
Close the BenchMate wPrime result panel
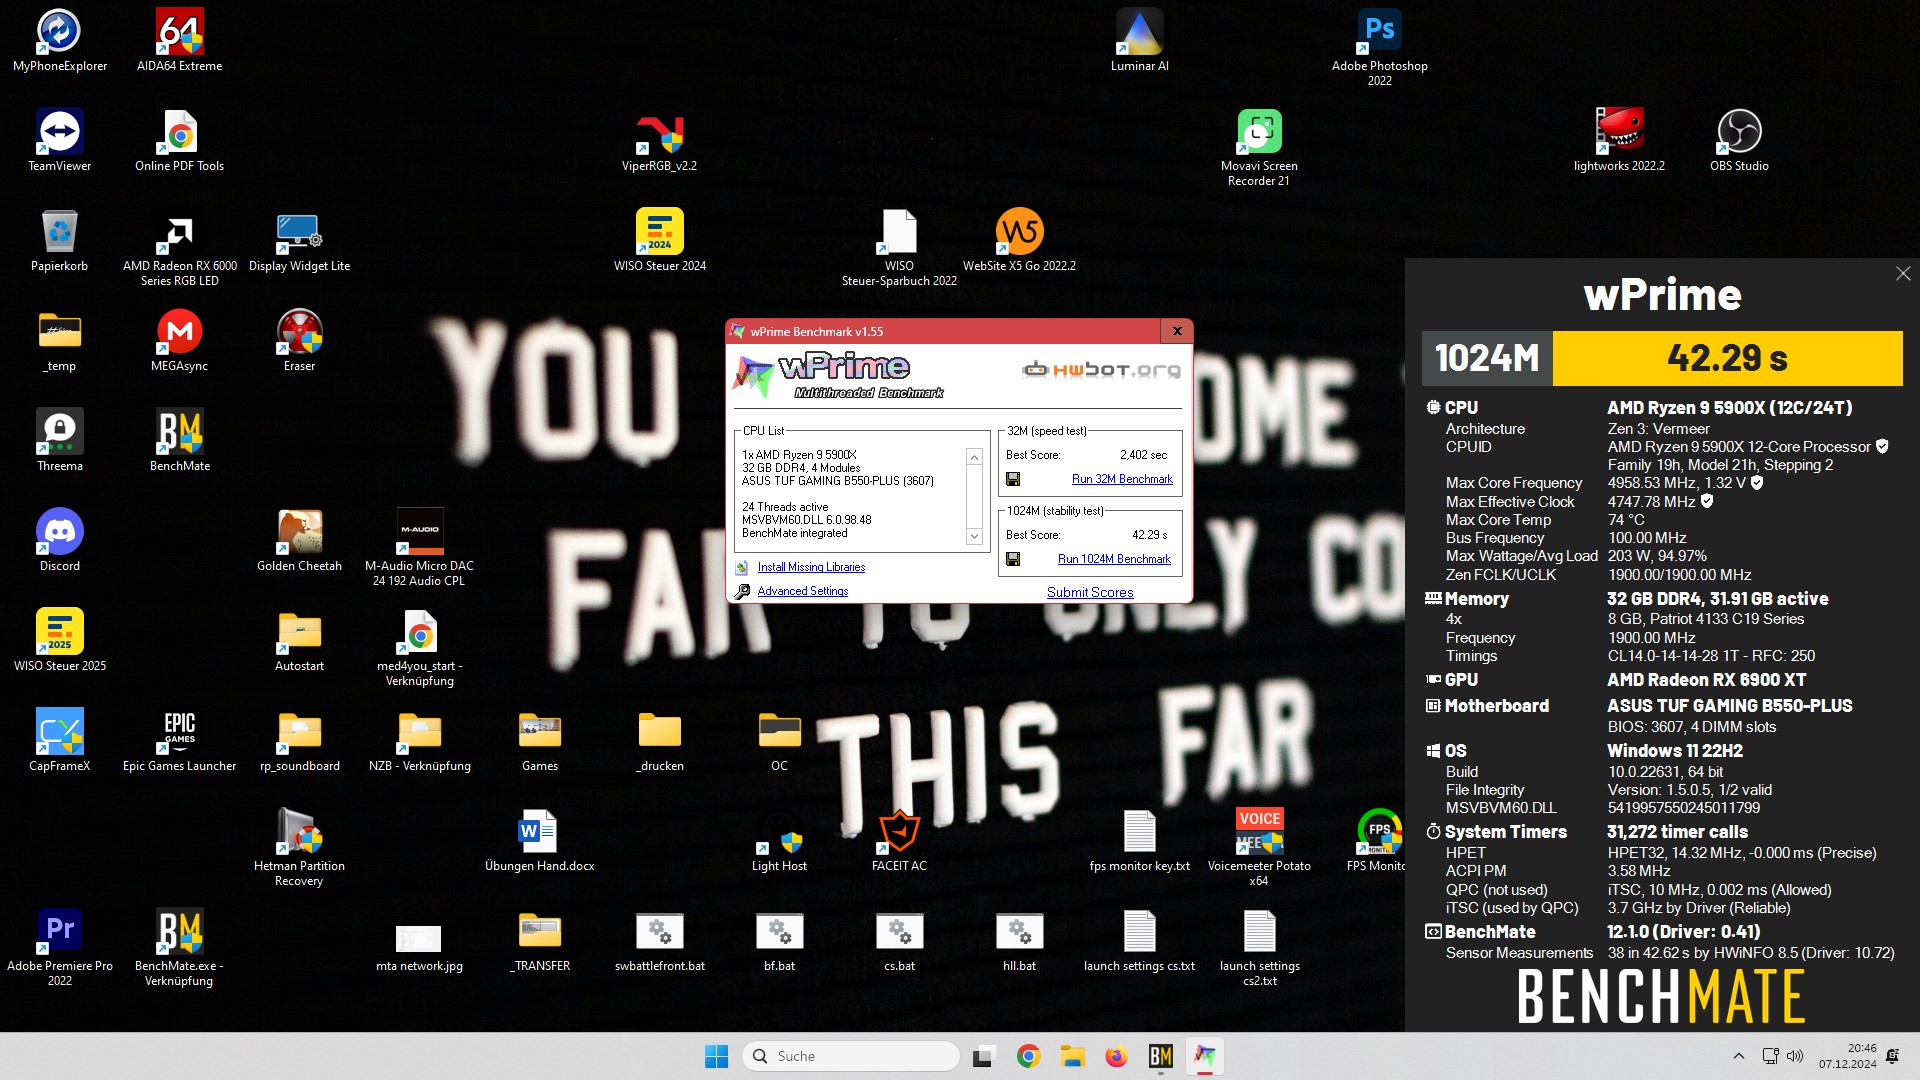tap(1903, 273)
